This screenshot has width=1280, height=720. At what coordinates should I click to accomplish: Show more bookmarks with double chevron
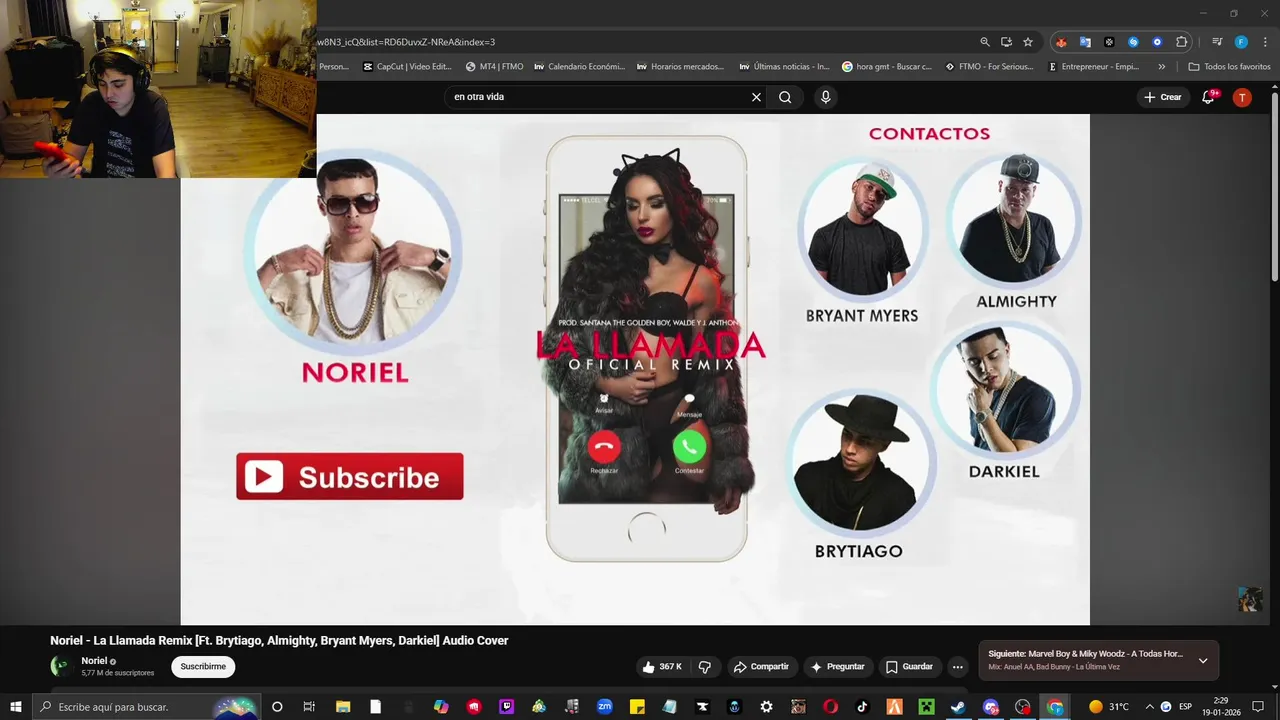1161,67
